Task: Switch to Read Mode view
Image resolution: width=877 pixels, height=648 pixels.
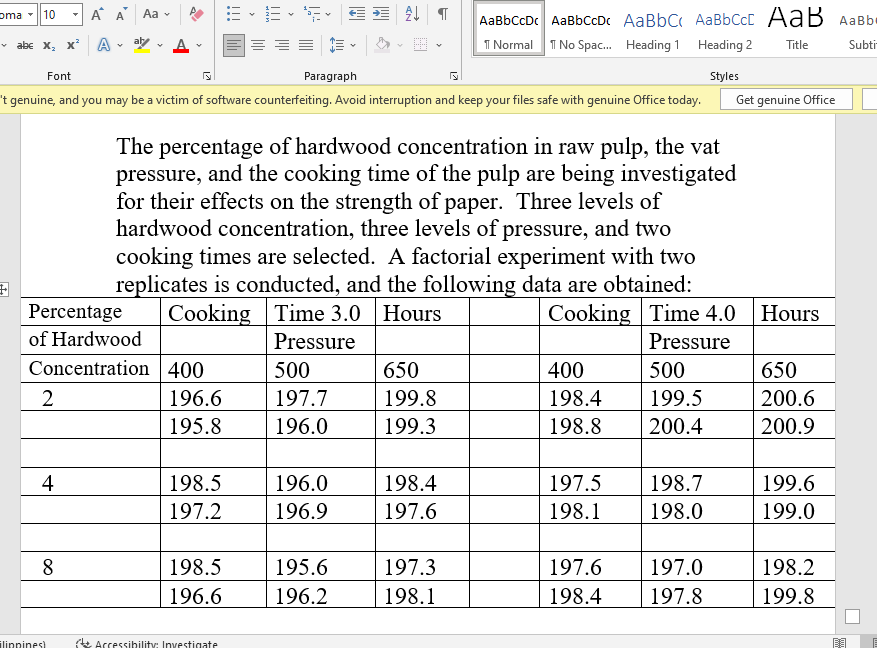Action: [840, 643]
